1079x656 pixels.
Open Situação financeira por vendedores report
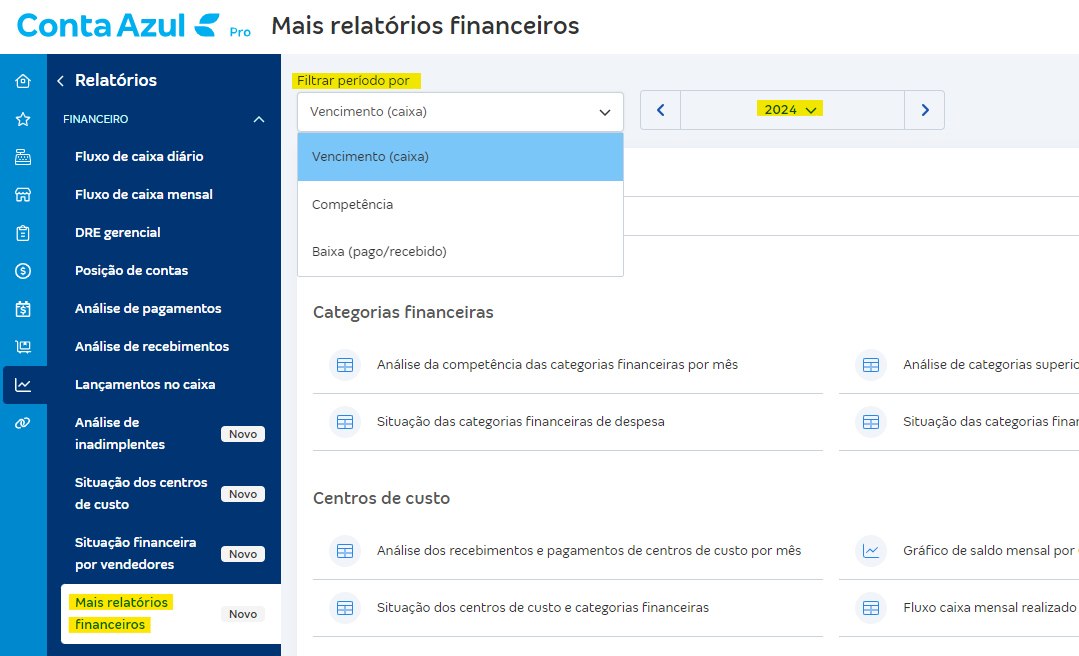click(136, 553)
